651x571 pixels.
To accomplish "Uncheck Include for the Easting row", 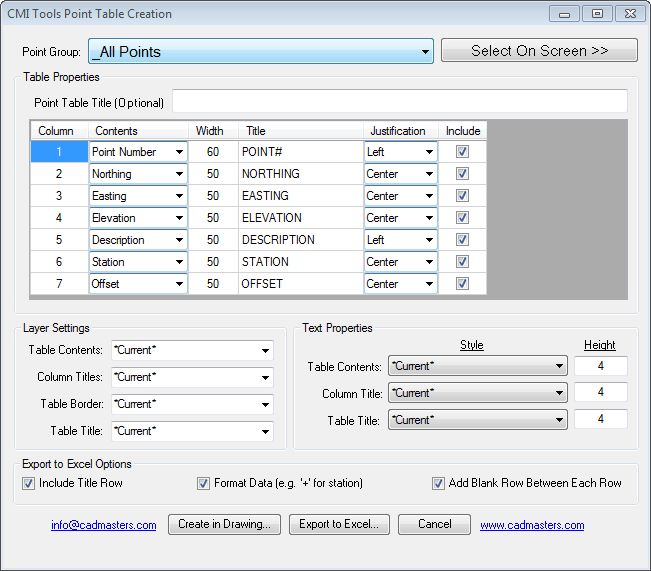I will point(462,196).
